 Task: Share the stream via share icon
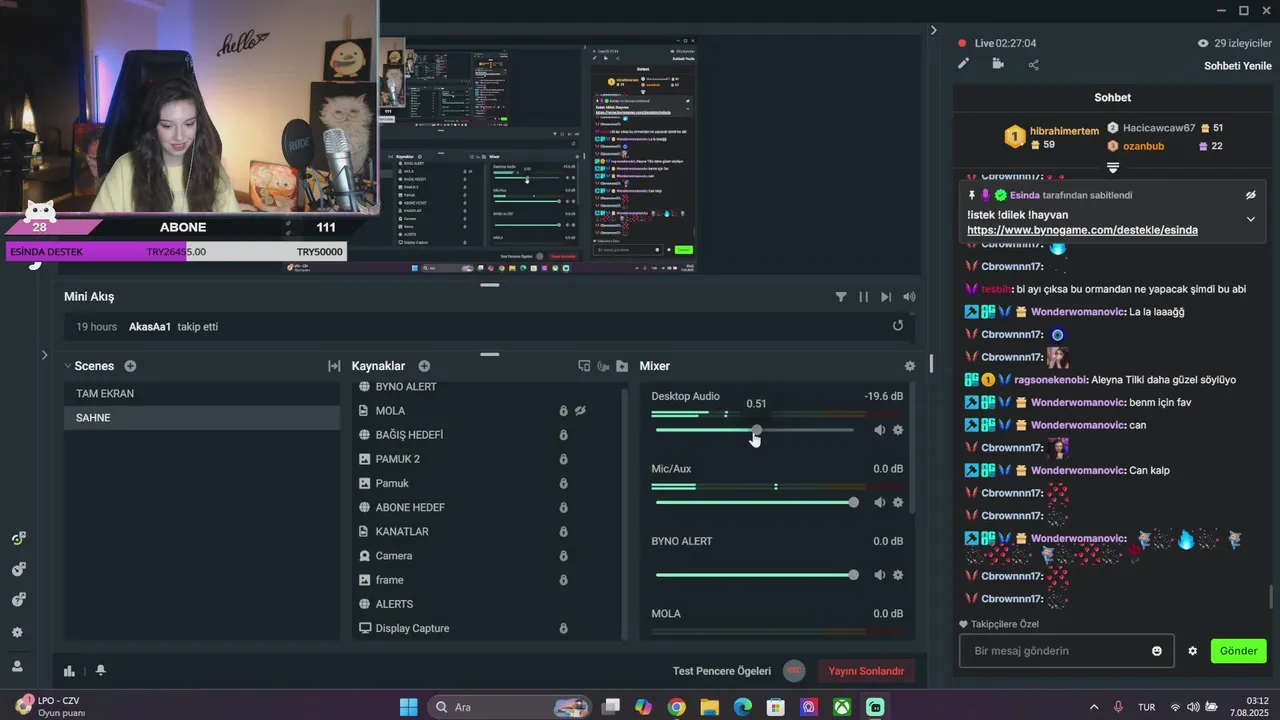pos(1033,64)
